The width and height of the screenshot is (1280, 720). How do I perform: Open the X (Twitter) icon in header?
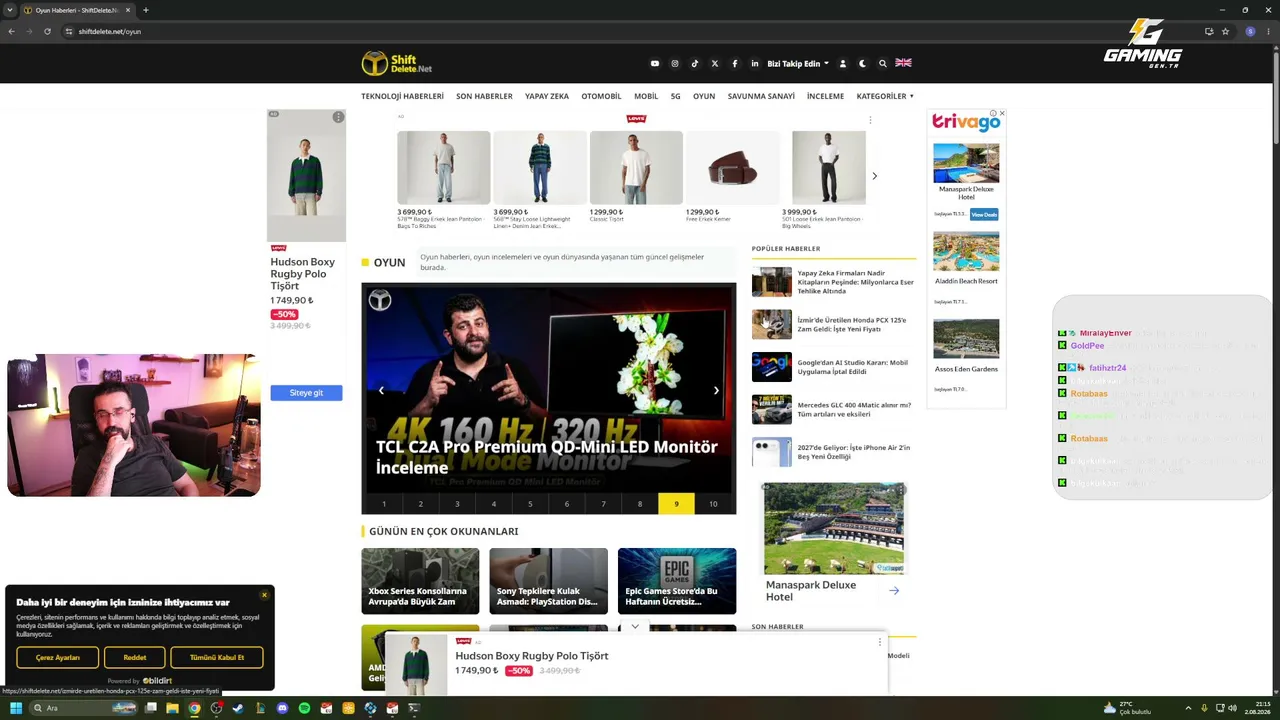click(715, 63)
